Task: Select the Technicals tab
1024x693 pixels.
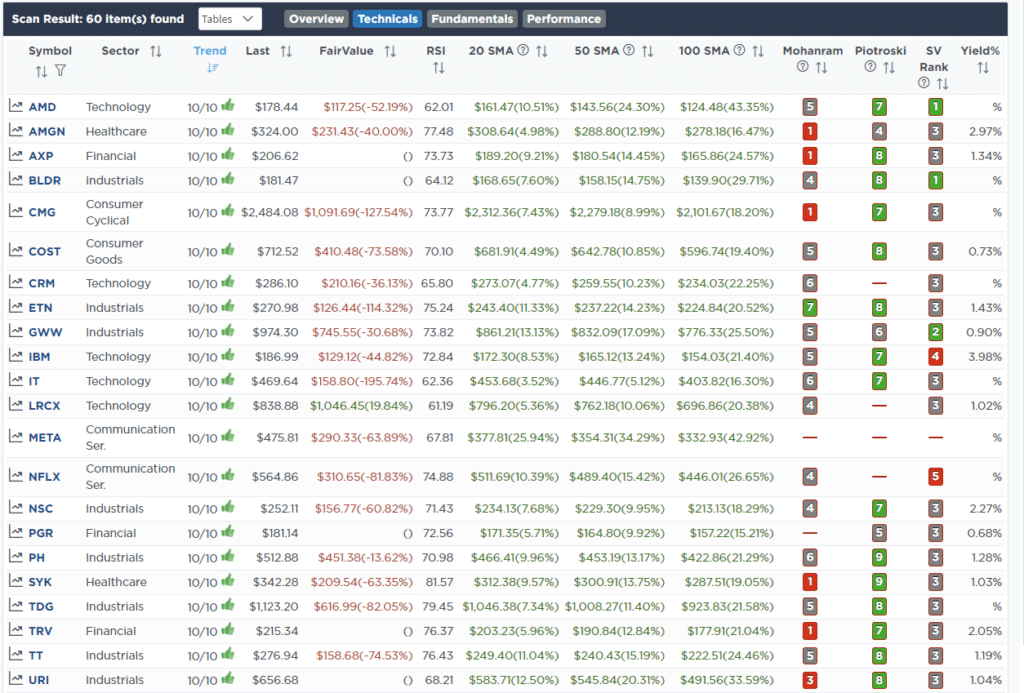Action: pyautogui.click(x=387, y=19)
